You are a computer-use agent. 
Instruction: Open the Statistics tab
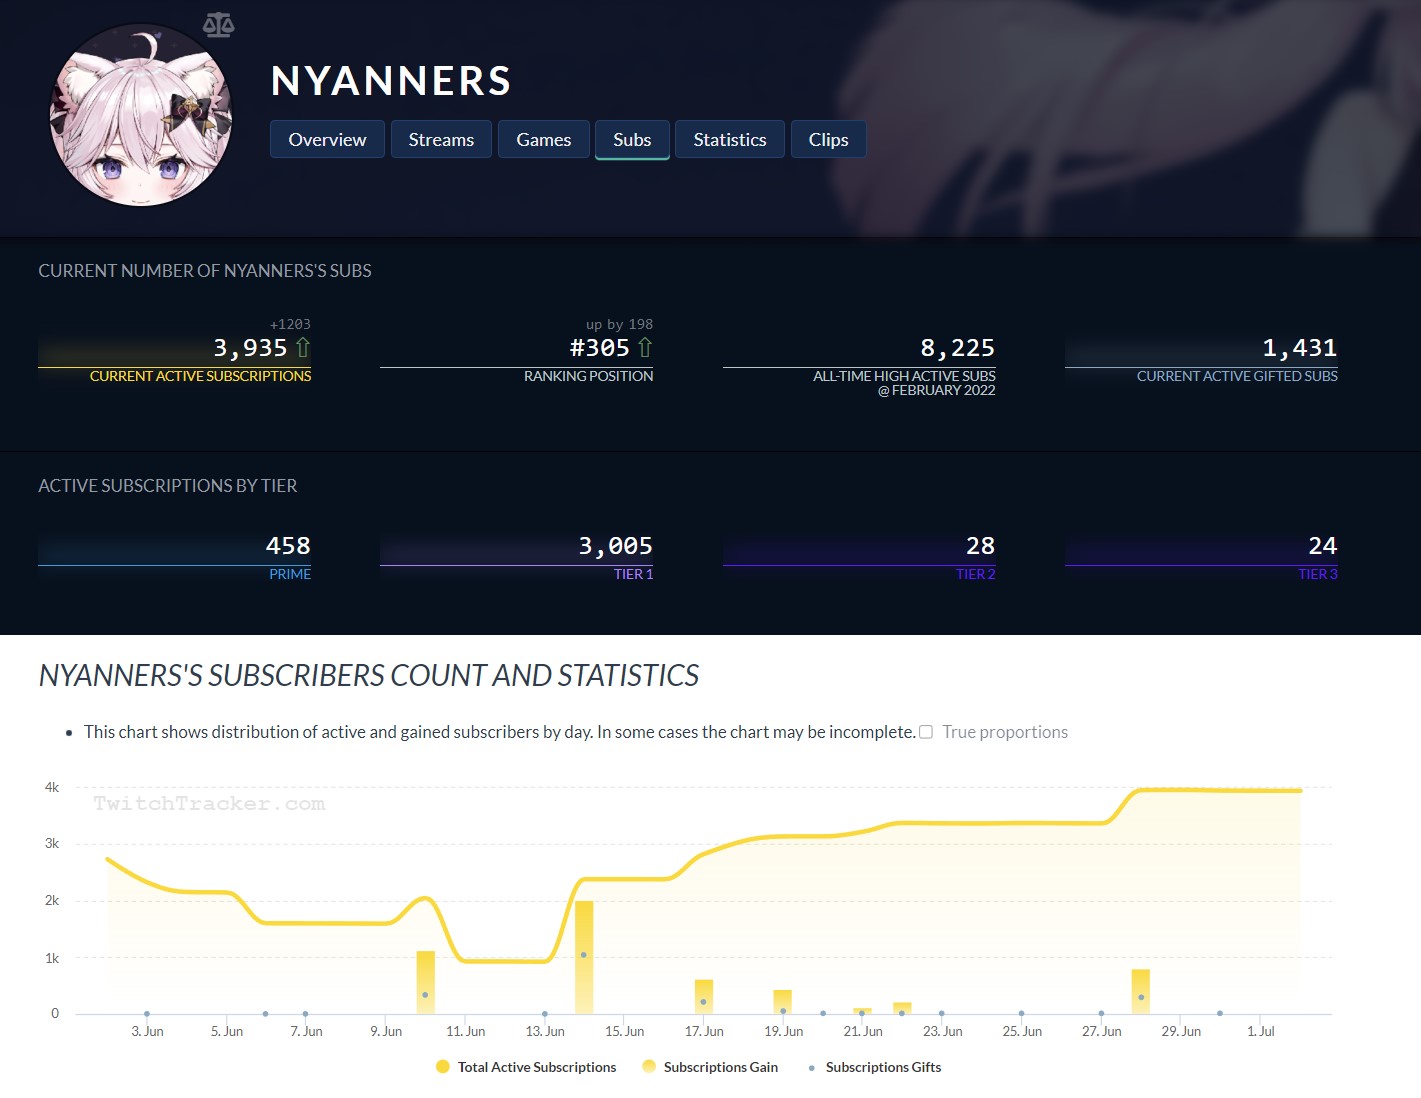click(x=730, y=140)
